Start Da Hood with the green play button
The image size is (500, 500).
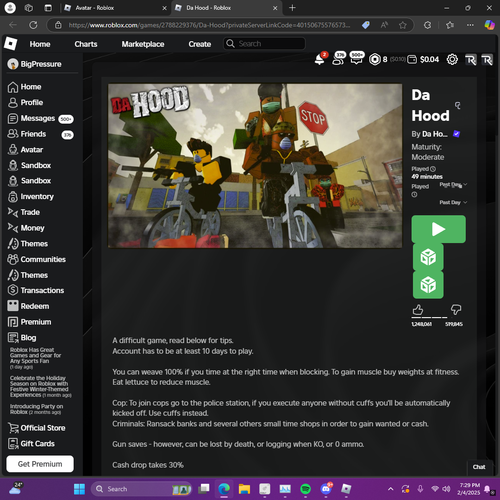point(438,229)
